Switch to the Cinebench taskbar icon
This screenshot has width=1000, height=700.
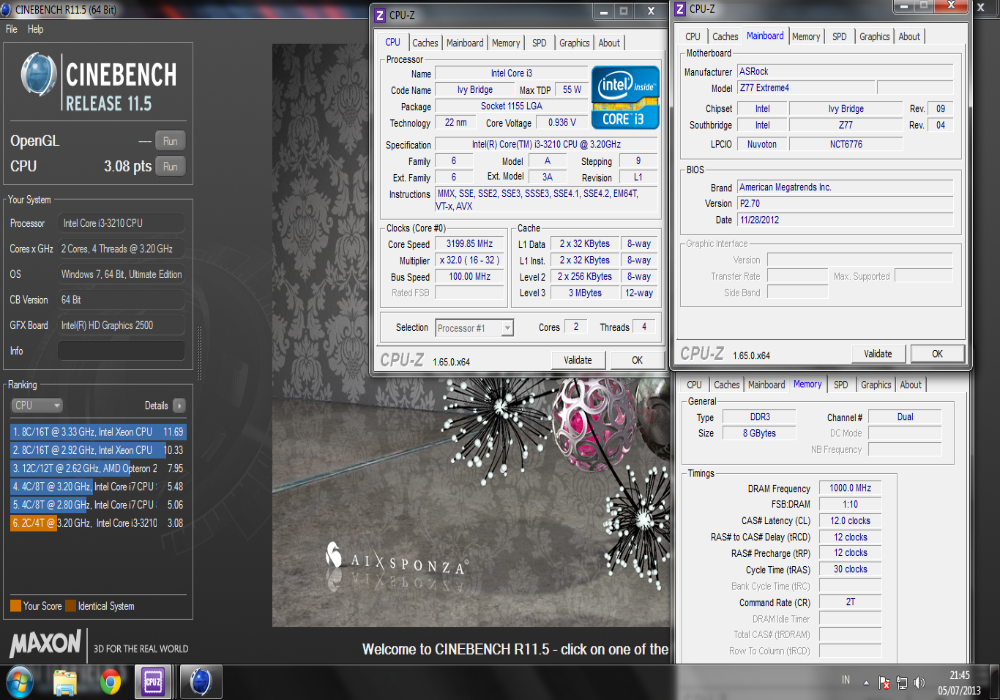[200, 682]
